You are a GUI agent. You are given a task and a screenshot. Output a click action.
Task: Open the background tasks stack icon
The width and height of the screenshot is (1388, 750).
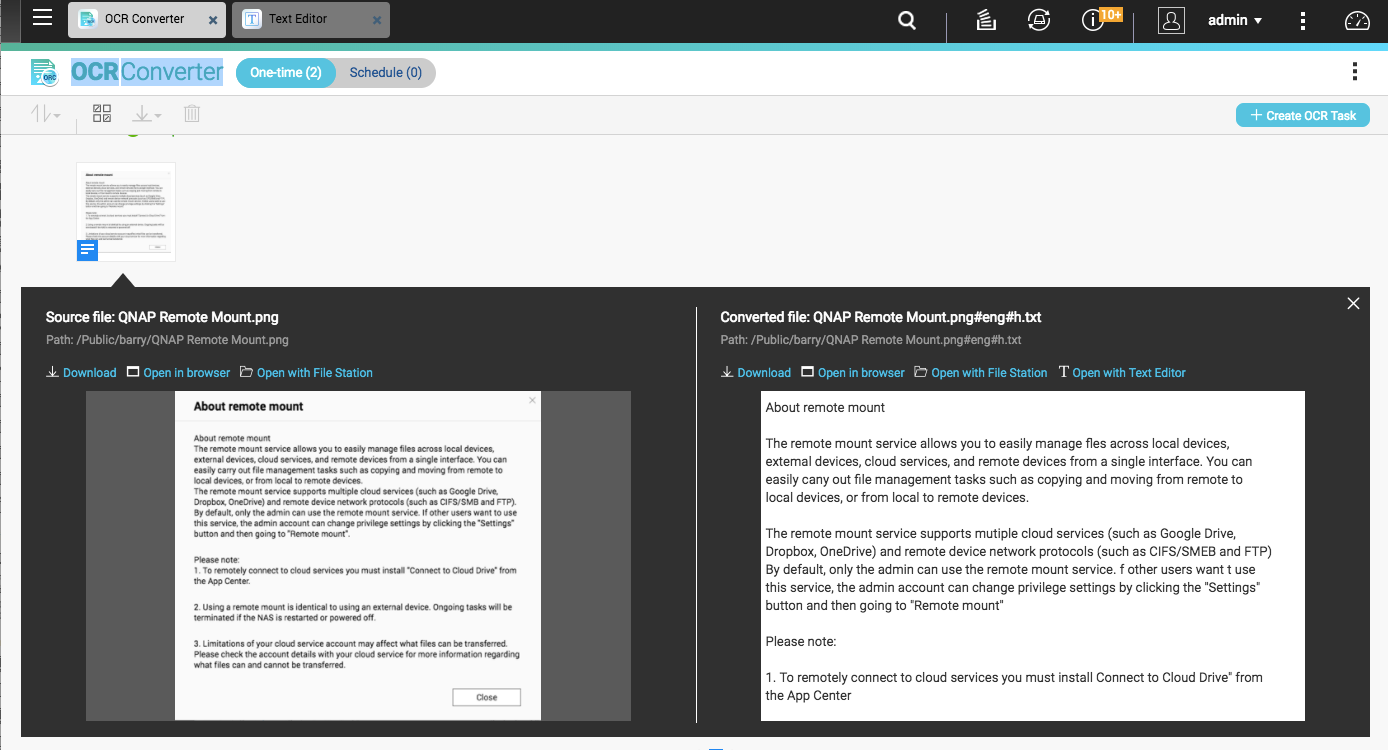(986, 20)
